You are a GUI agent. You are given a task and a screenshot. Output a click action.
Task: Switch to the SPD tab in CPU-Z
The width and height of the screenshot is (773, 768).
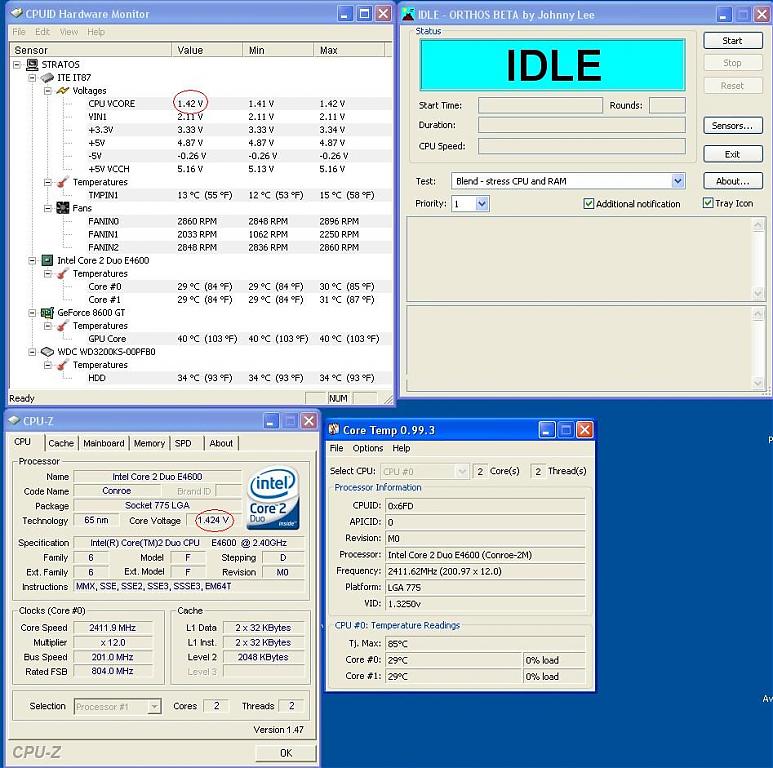[183, 443]
